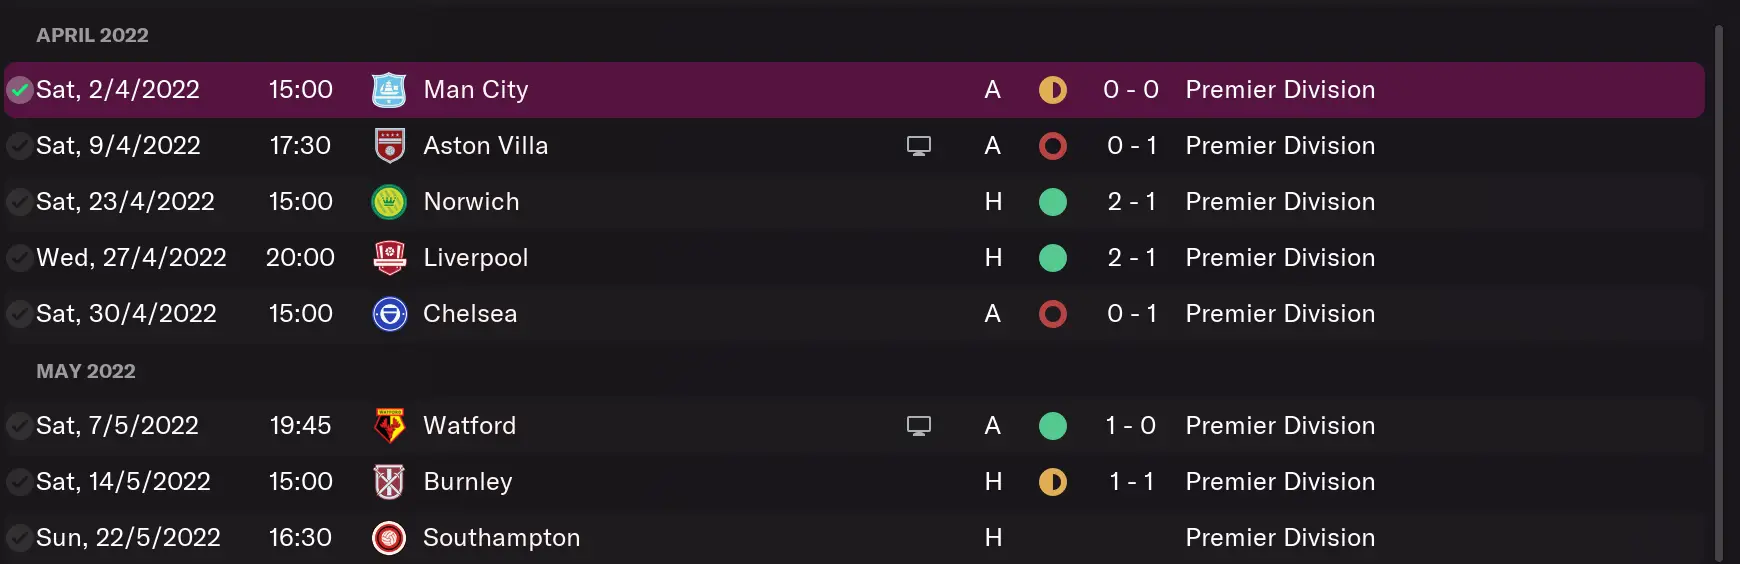Click the Man City club badge

[389, 90]
